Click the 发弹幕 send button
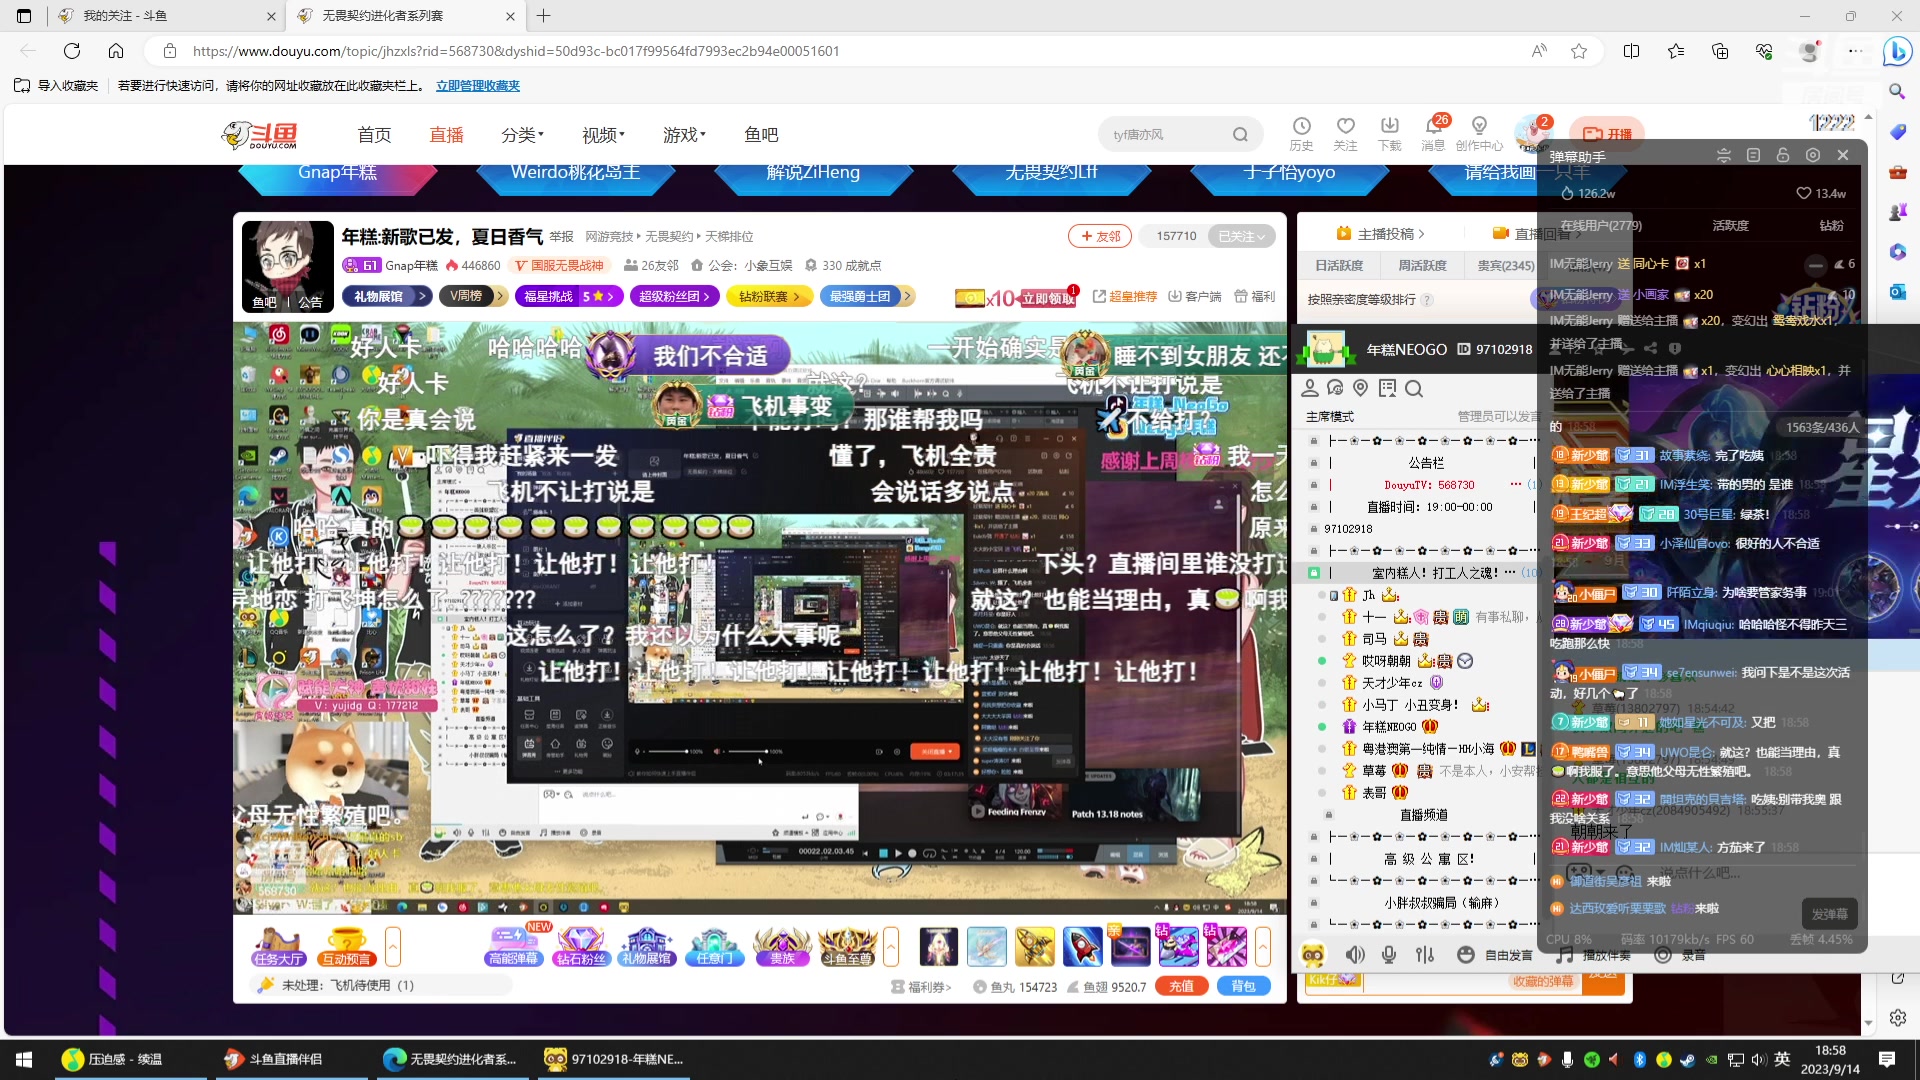This screenshot has width=1920, height=1080. [x=1830, y=914]
